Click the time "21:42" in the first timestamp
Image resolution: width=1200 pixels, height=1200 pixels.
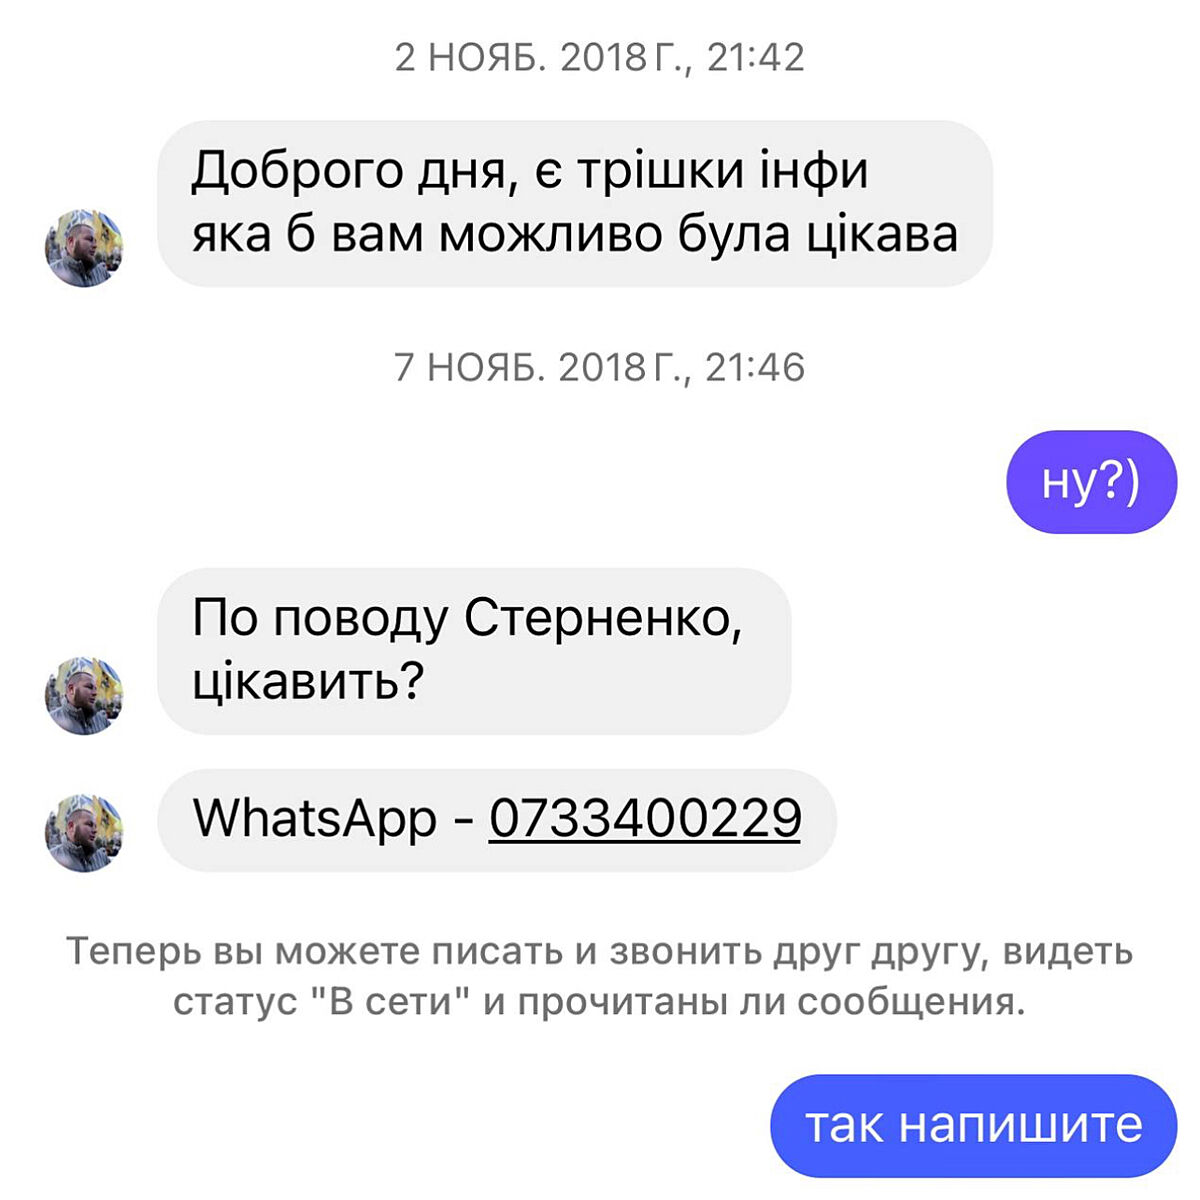click(756, 58)
